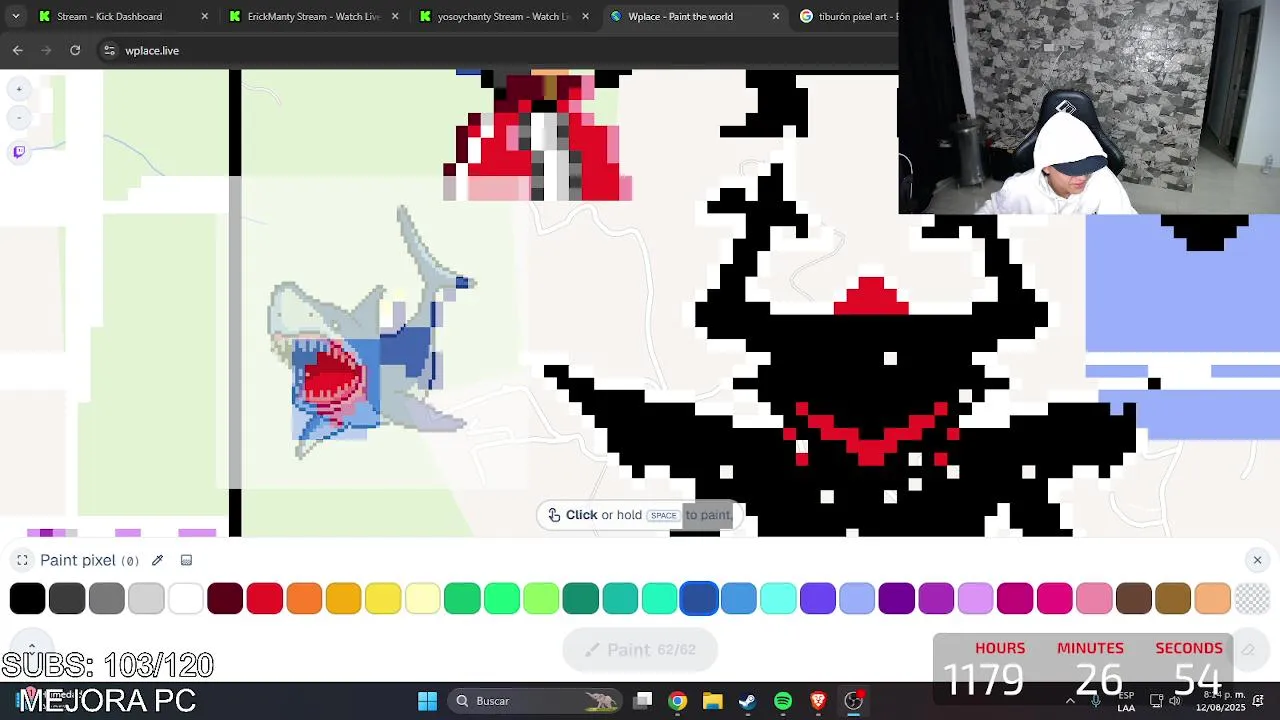Select the transparent checkered swatch
The image size is (1280, 720).
pos(1252,598)
